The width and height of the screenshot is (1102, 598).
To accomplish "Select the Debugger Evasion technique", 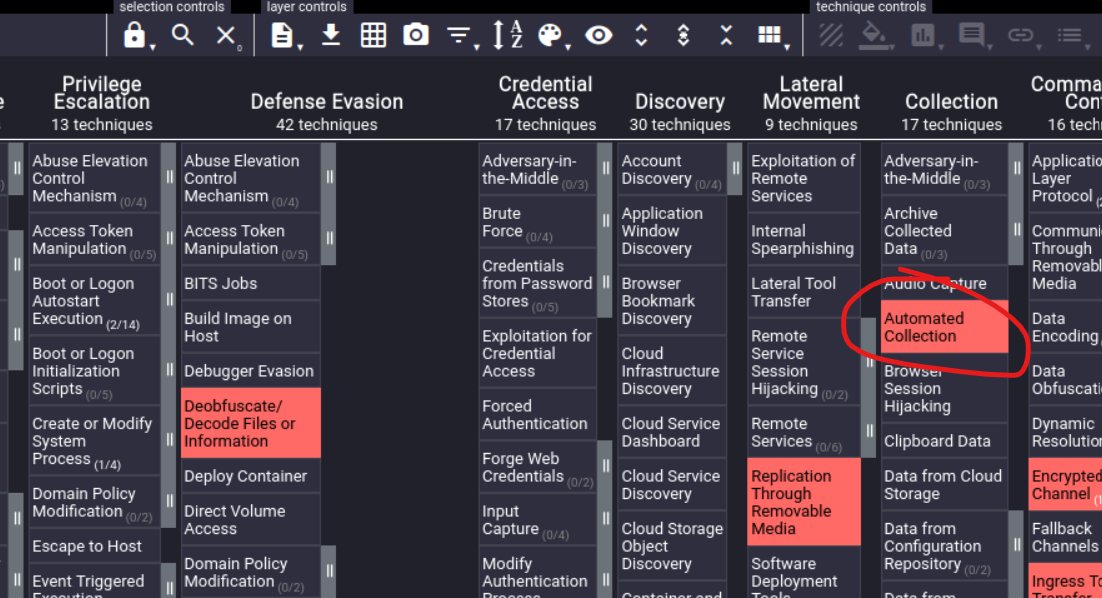I will (251, 371).
